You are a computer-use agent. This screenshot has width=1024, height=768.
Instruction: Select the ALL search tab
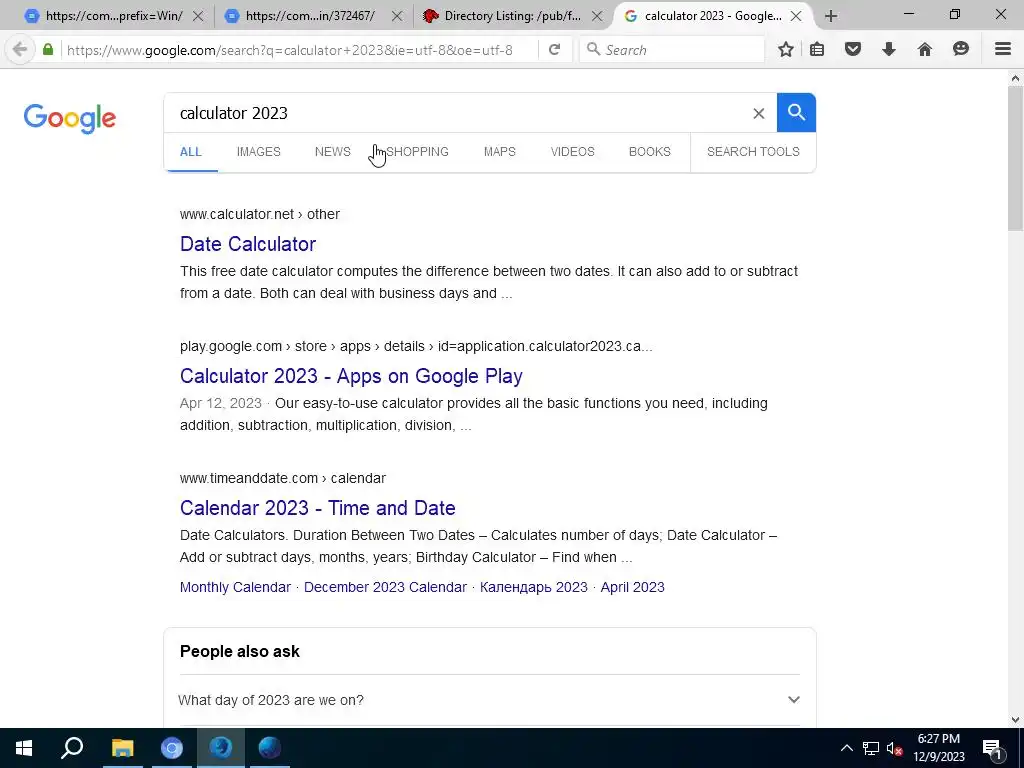[x=191, y=152]
